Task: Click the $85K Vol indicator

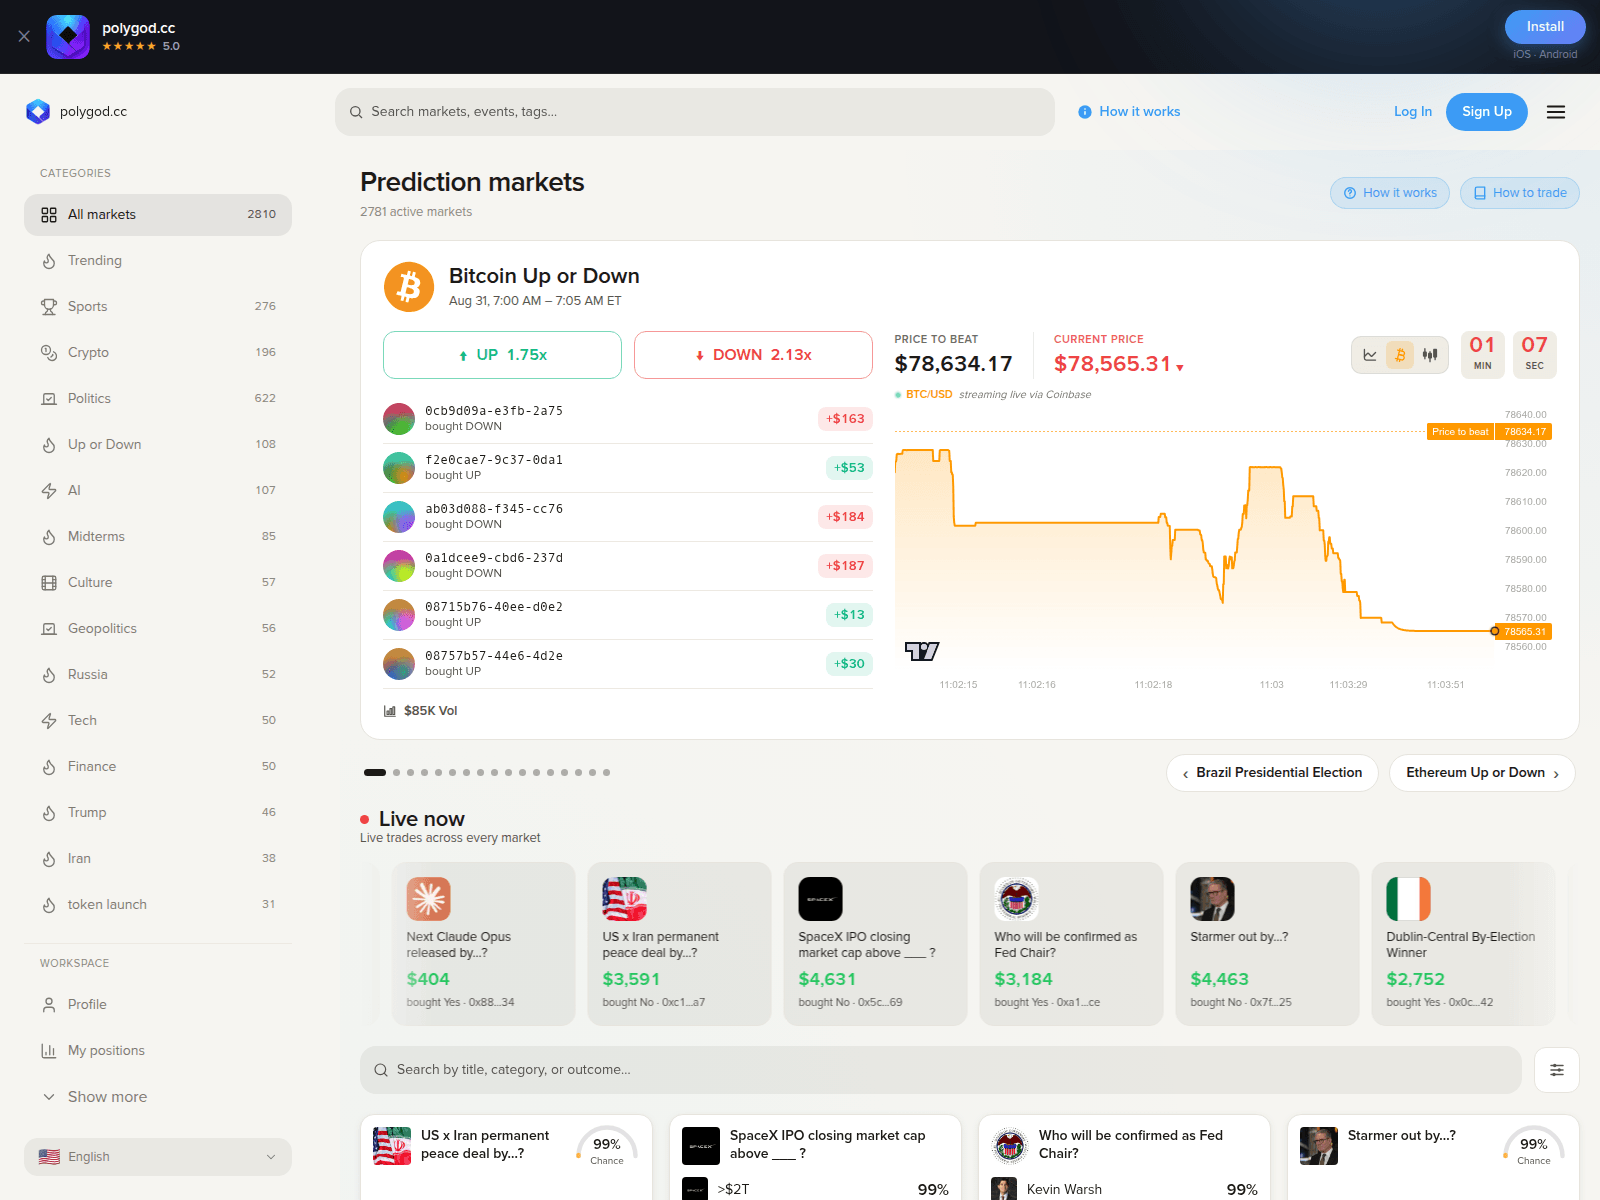Action: pos(421,711)
